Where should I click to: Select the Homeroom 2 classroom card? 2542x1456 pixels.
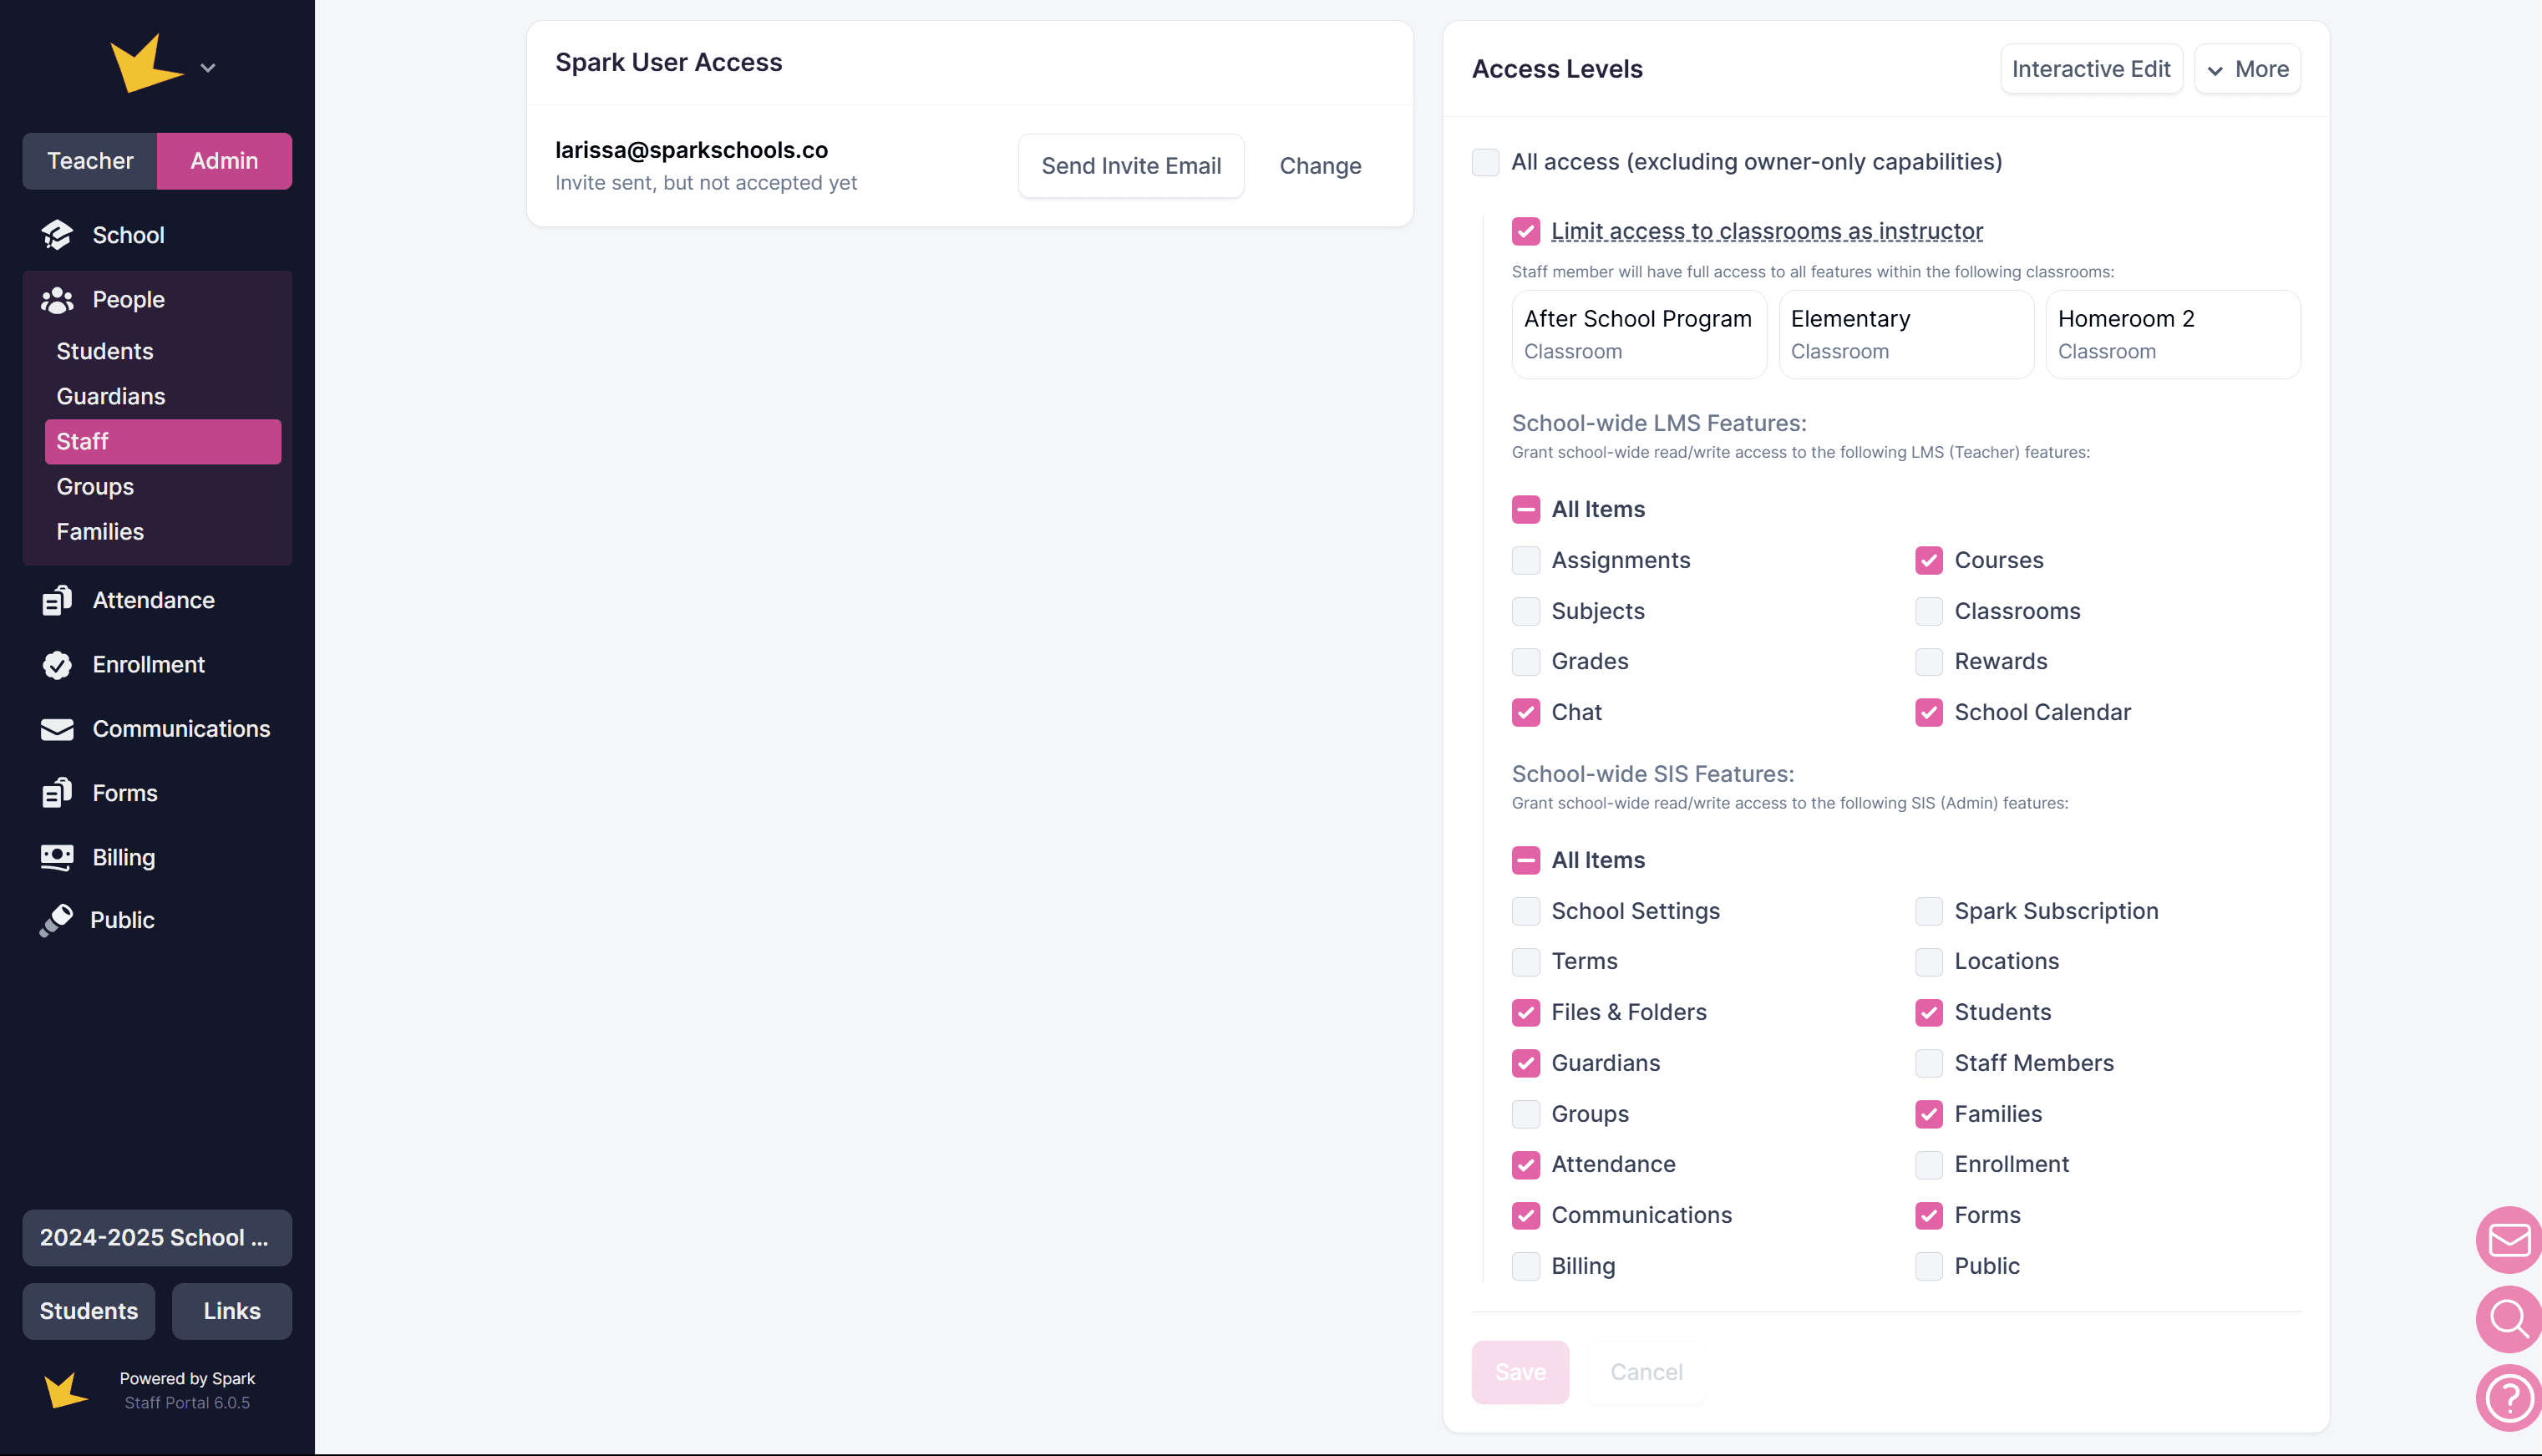(x=2172, y=334)
